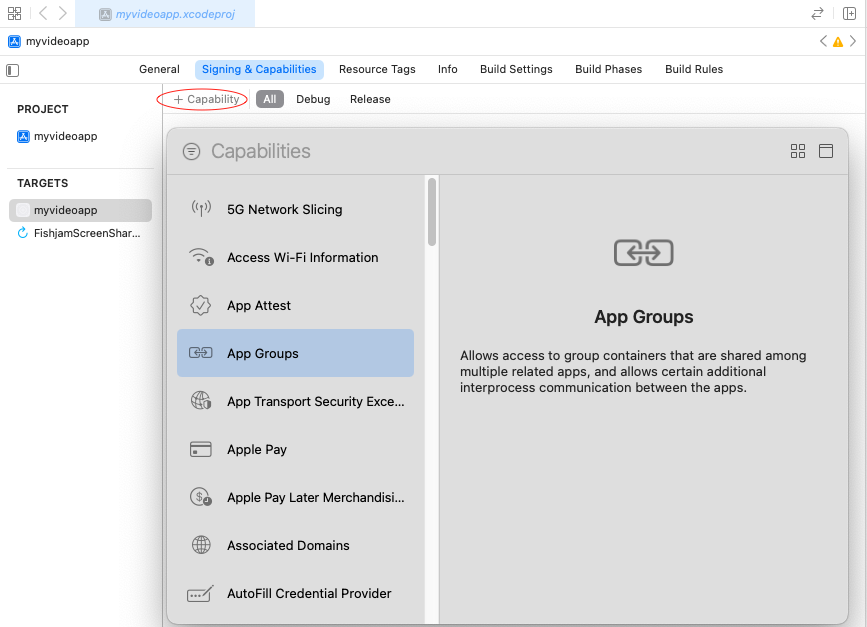Click the yellow warning triangle icon

[x=838, y=42]
